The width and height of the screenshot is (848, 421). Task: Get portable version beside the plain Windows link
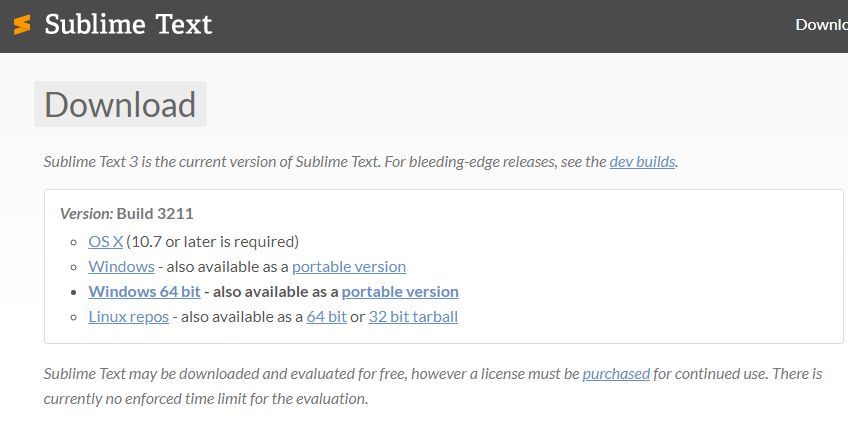pyautogui.click(x=349, y=267)
